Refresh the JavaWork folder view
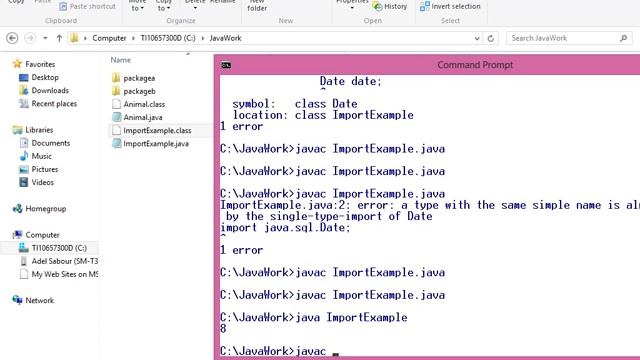The width and height of the screenshot is (640, 360). click(491, 38)
